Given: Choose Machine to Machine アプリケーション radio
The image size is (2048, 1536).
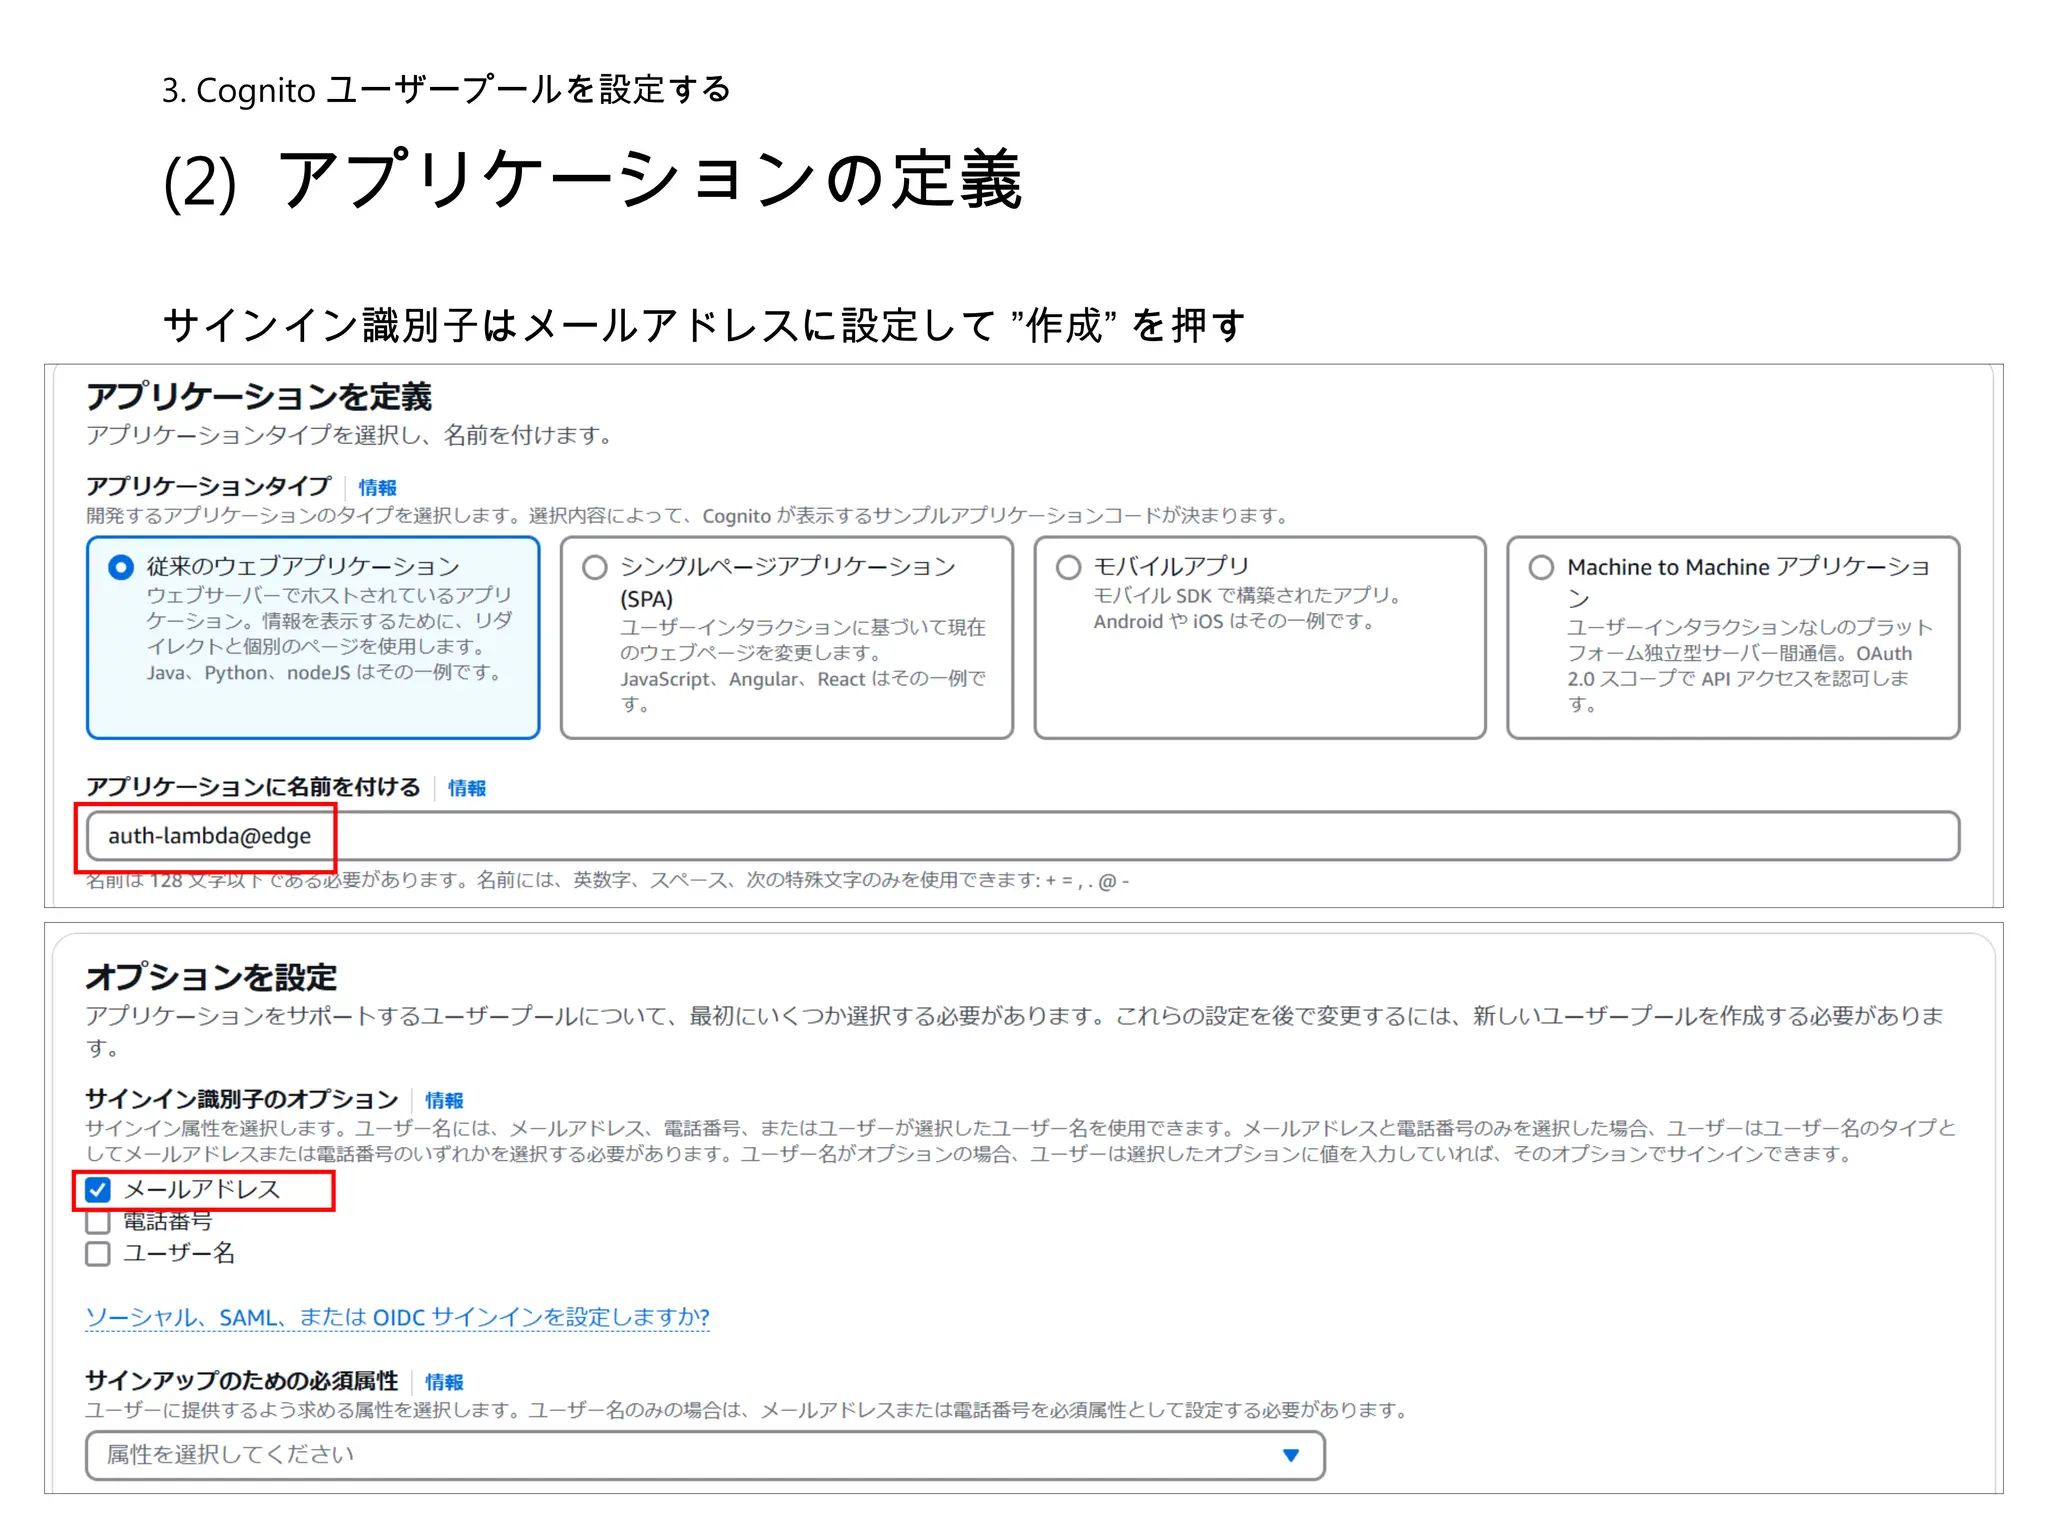Looking at the screenshot, I should pos(1542,567).
